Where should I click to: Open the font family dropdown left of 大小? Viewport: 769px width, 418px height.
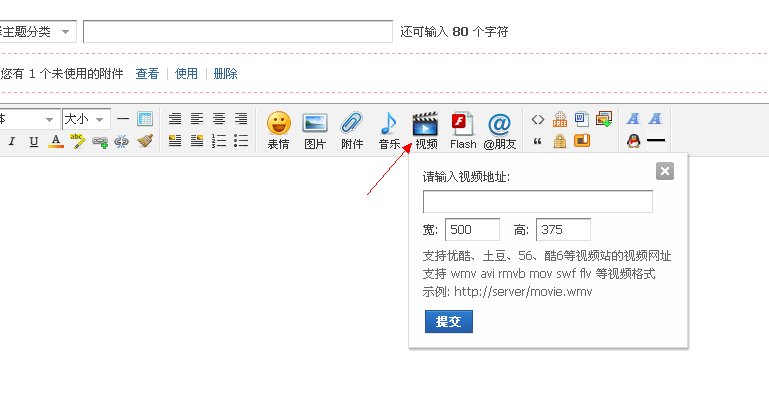[28, 119]
